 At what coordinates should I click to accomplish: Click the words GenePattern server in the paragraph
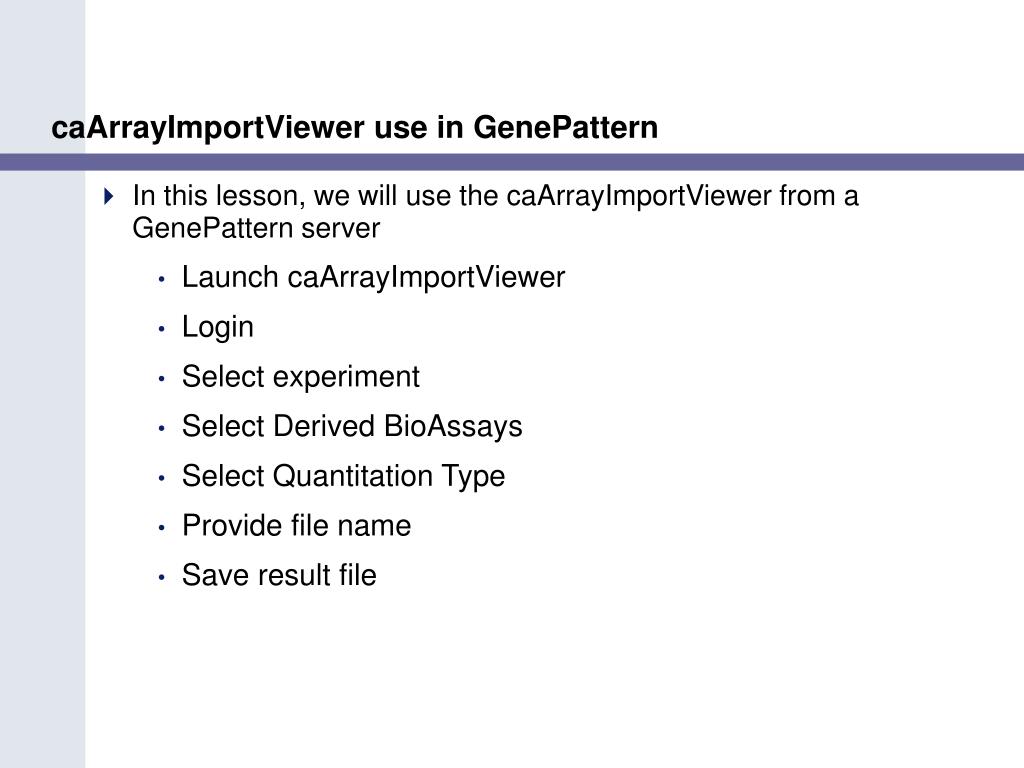[x=256, y=229]
